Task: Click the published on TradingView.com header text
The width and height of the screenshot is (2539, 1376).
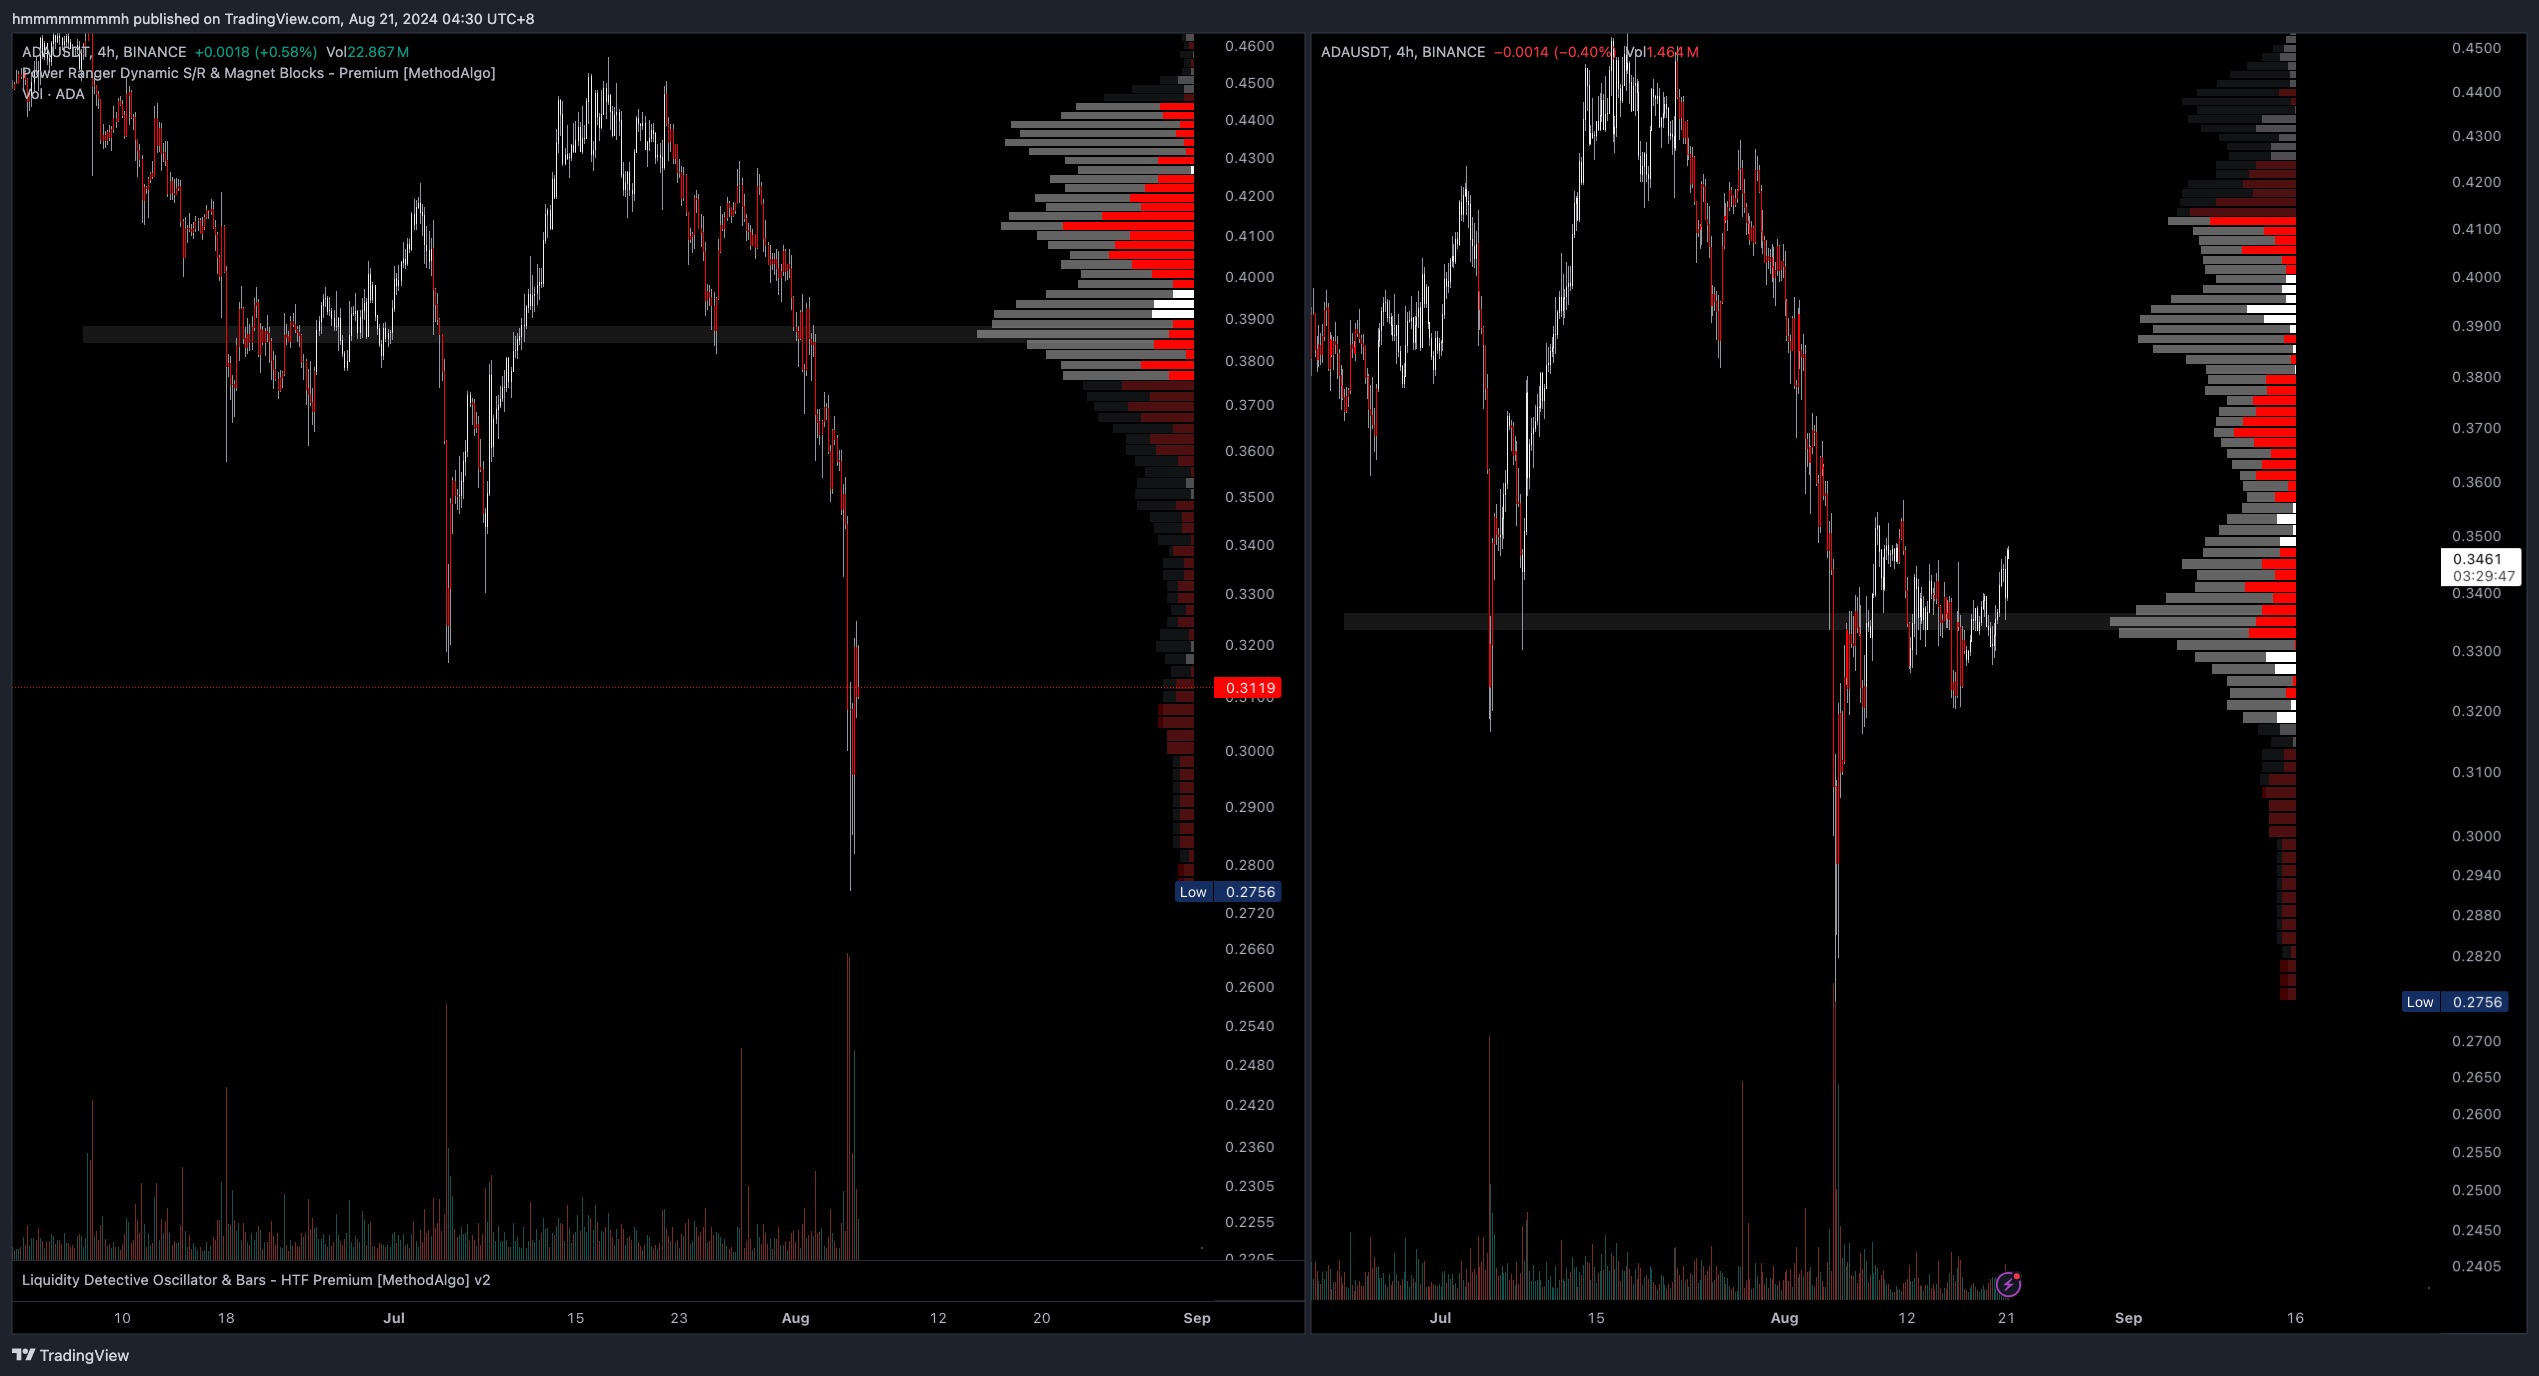Action: [273, 19]
